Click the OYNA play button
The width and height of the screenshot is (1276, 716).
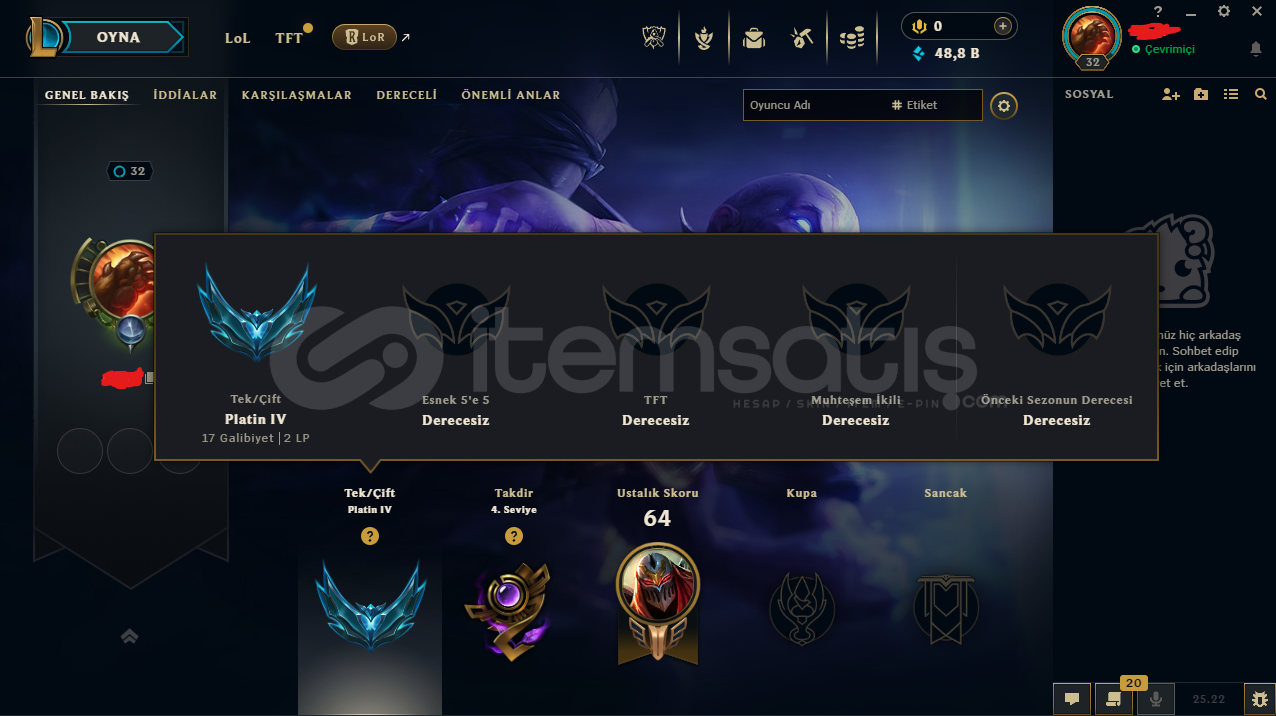(119, 37)
